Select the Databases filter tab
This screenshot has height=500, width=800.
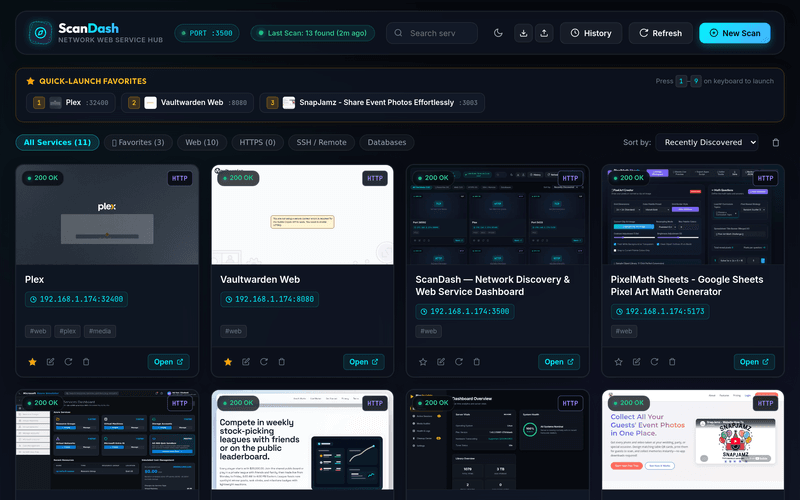[x=387, y=142]
